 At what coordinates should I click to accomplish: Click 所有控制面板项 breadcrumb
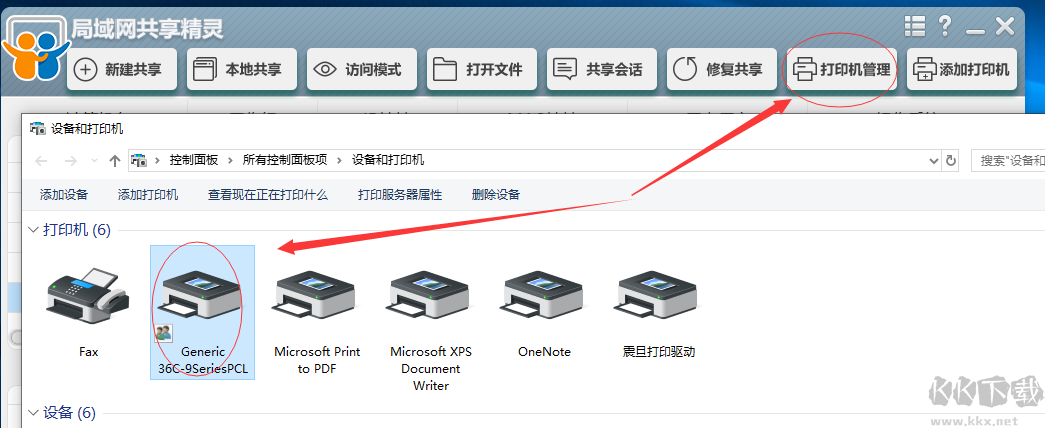click(x=285, y=160)
